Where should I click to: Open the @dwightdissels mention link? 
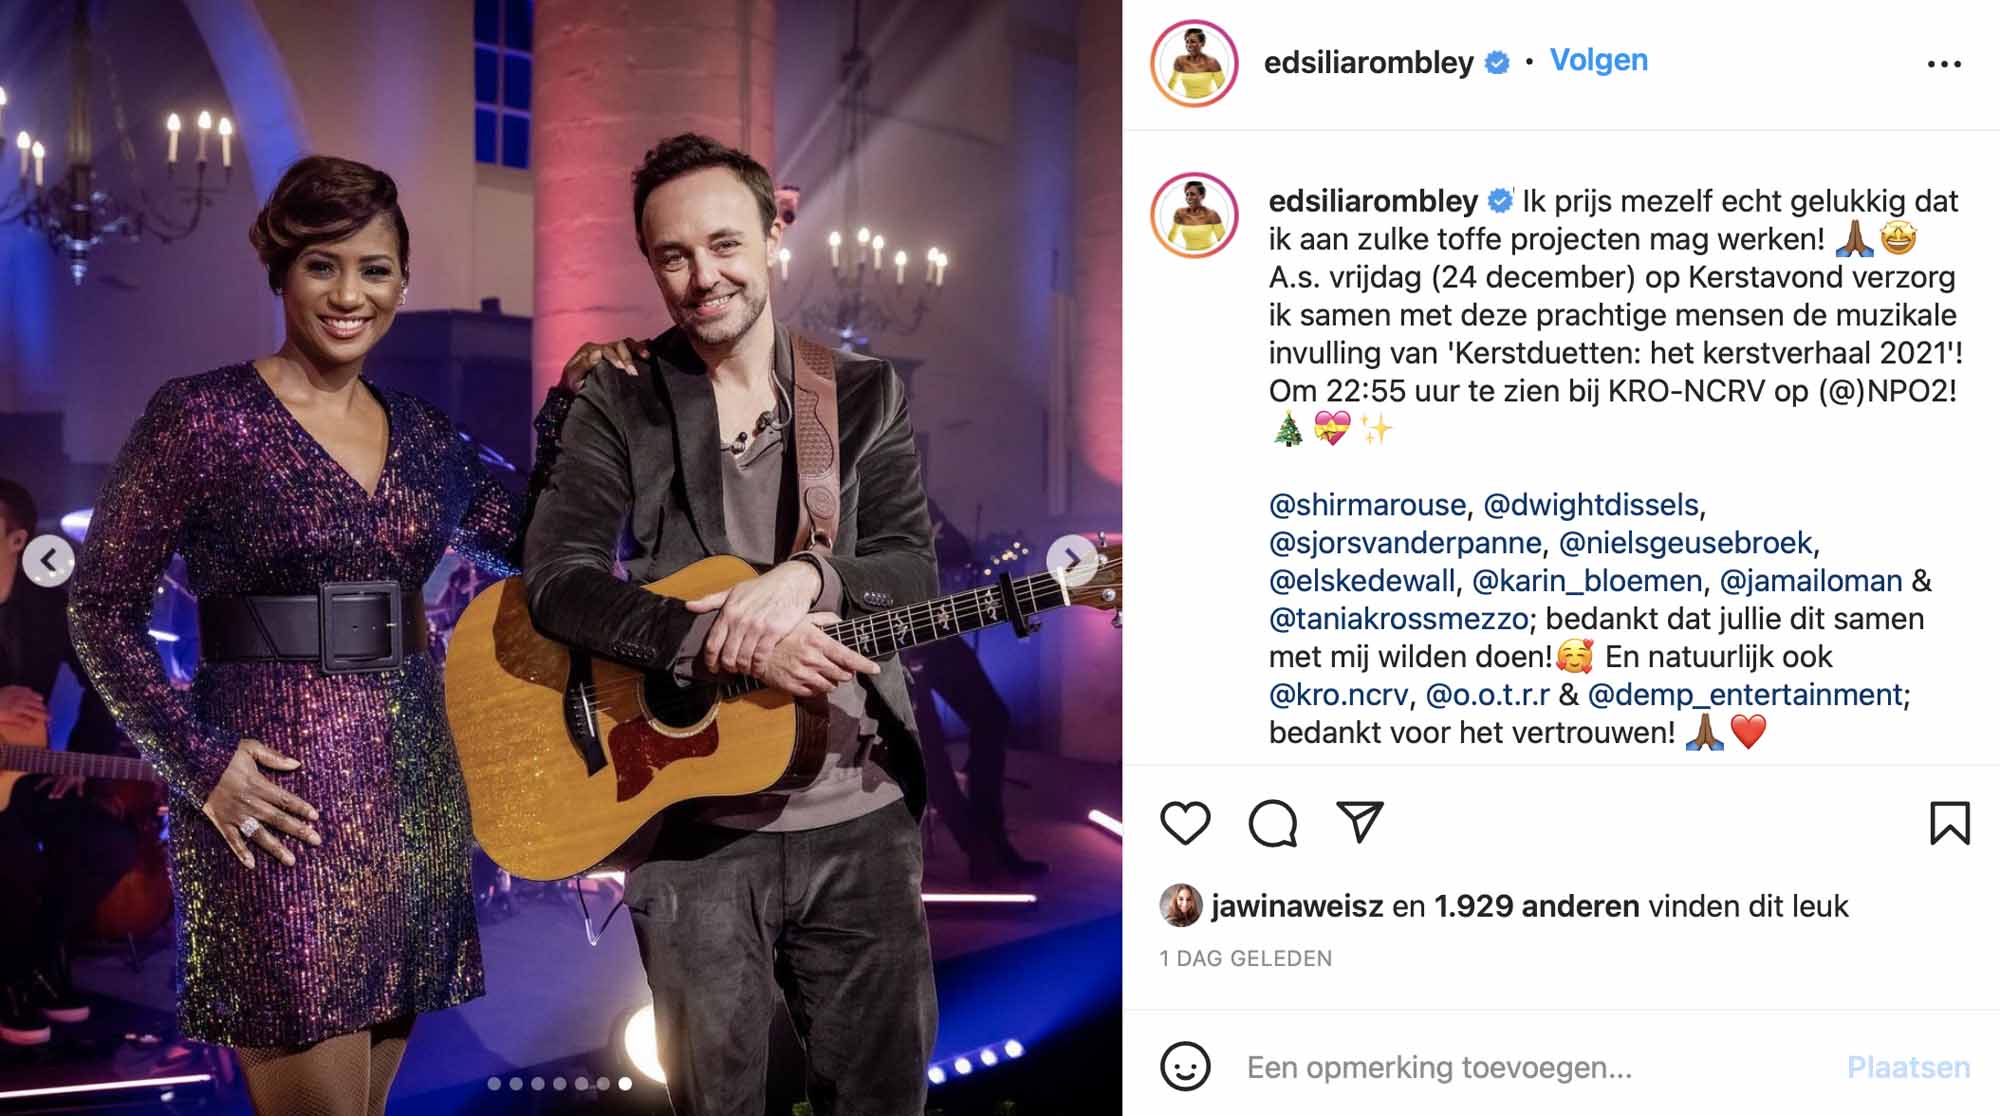[1591, 505]
